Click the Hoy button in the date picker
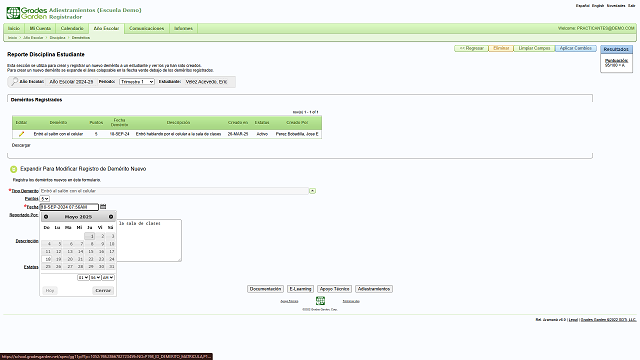 pyautogui.click(x=50, y=291)
